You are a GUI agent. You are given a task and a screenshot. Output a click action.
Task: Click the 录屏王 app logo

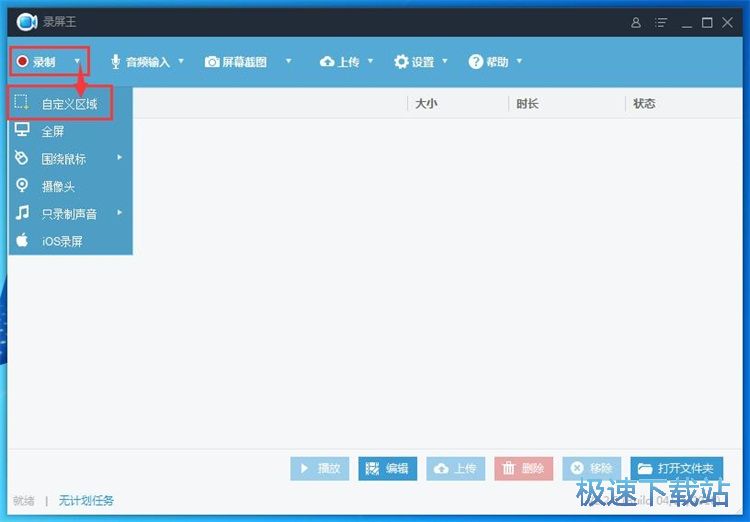tap(26, 22)
